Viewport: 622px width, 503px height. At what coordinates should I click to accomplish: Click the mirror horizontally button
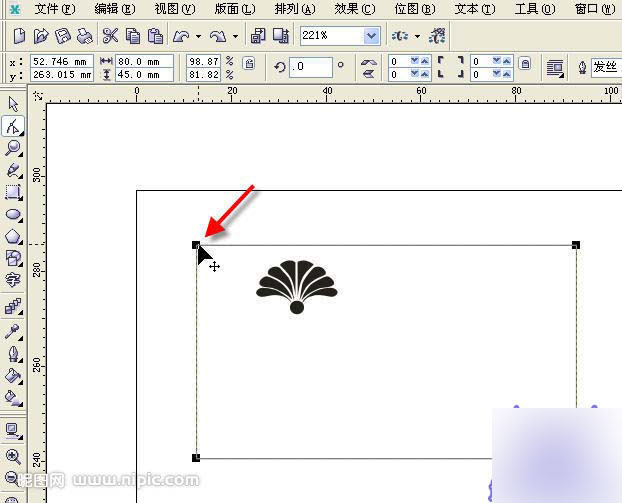pos(369,62)
